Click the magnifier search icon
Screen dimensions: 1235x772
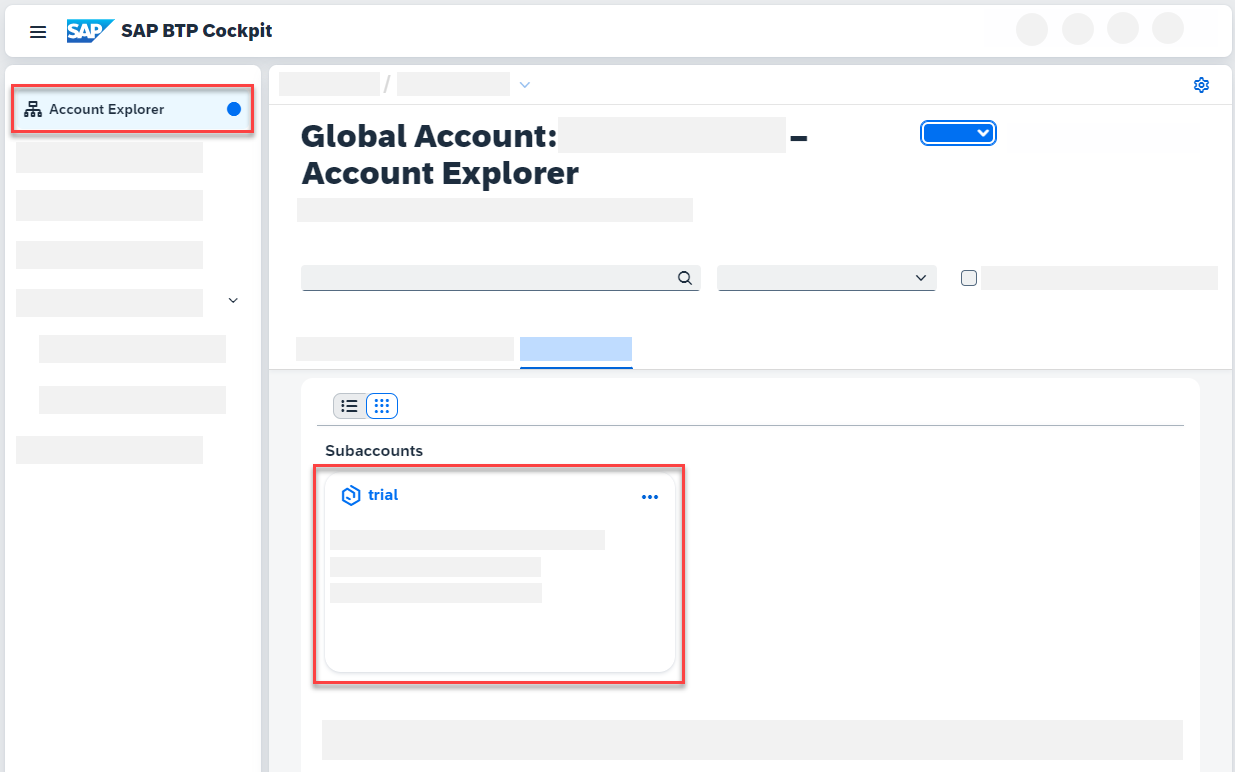[685, 278]
